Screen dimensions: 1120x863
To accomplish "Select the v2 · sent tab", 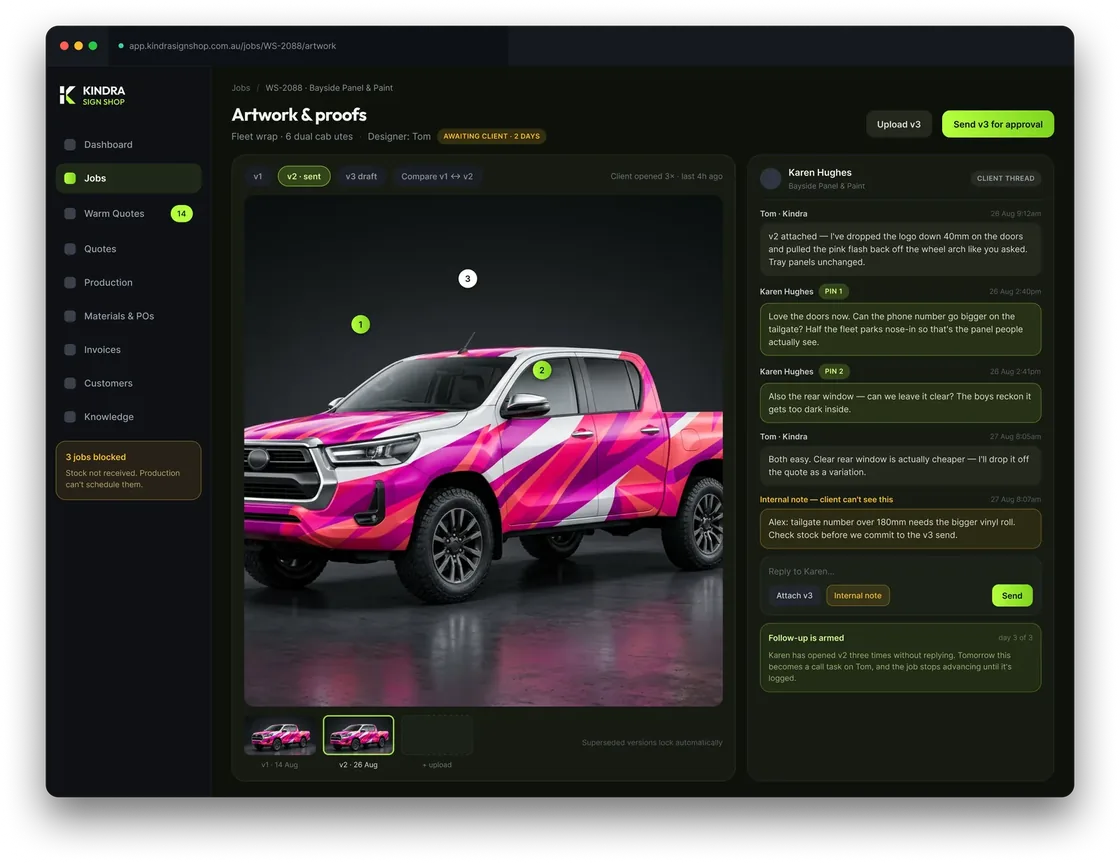I will [304, 176].
